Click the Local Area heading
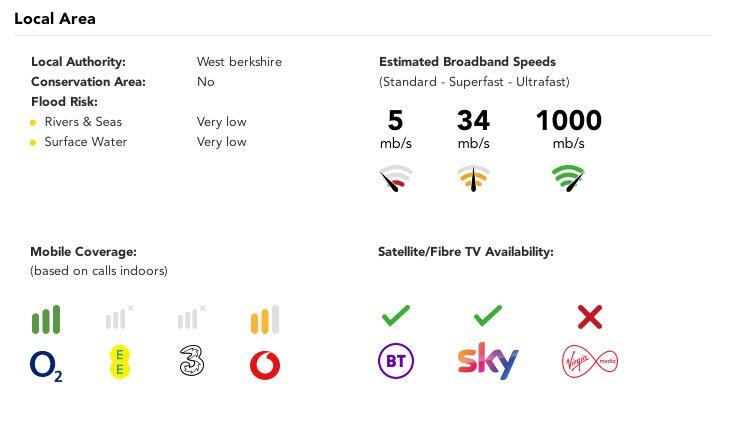730x432 pixels. 55,19
